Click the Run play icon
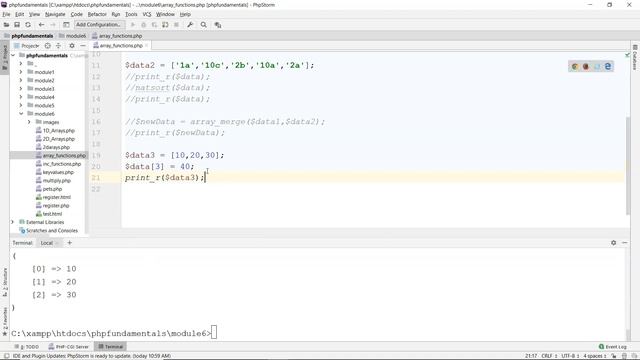Viewport: 640px width, 360px height. [x=133, y=25]
